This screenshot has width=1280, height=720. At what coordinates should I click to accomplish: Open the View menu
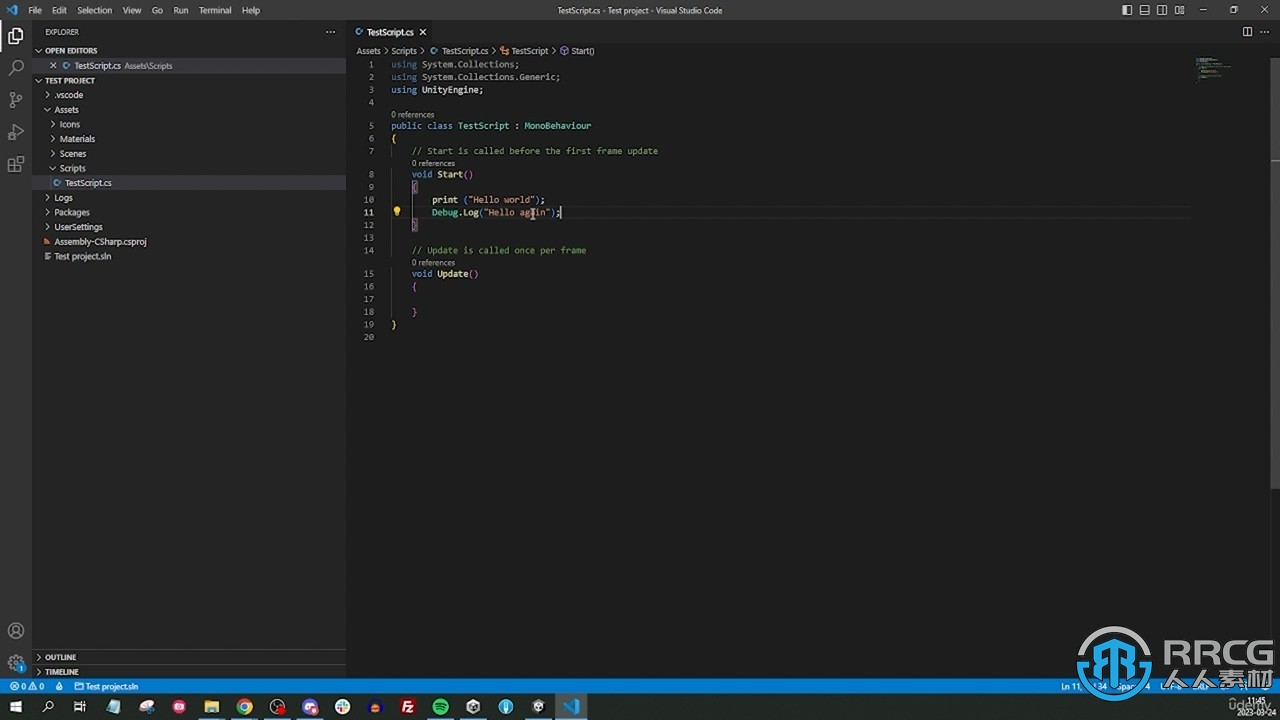(131, 10)
